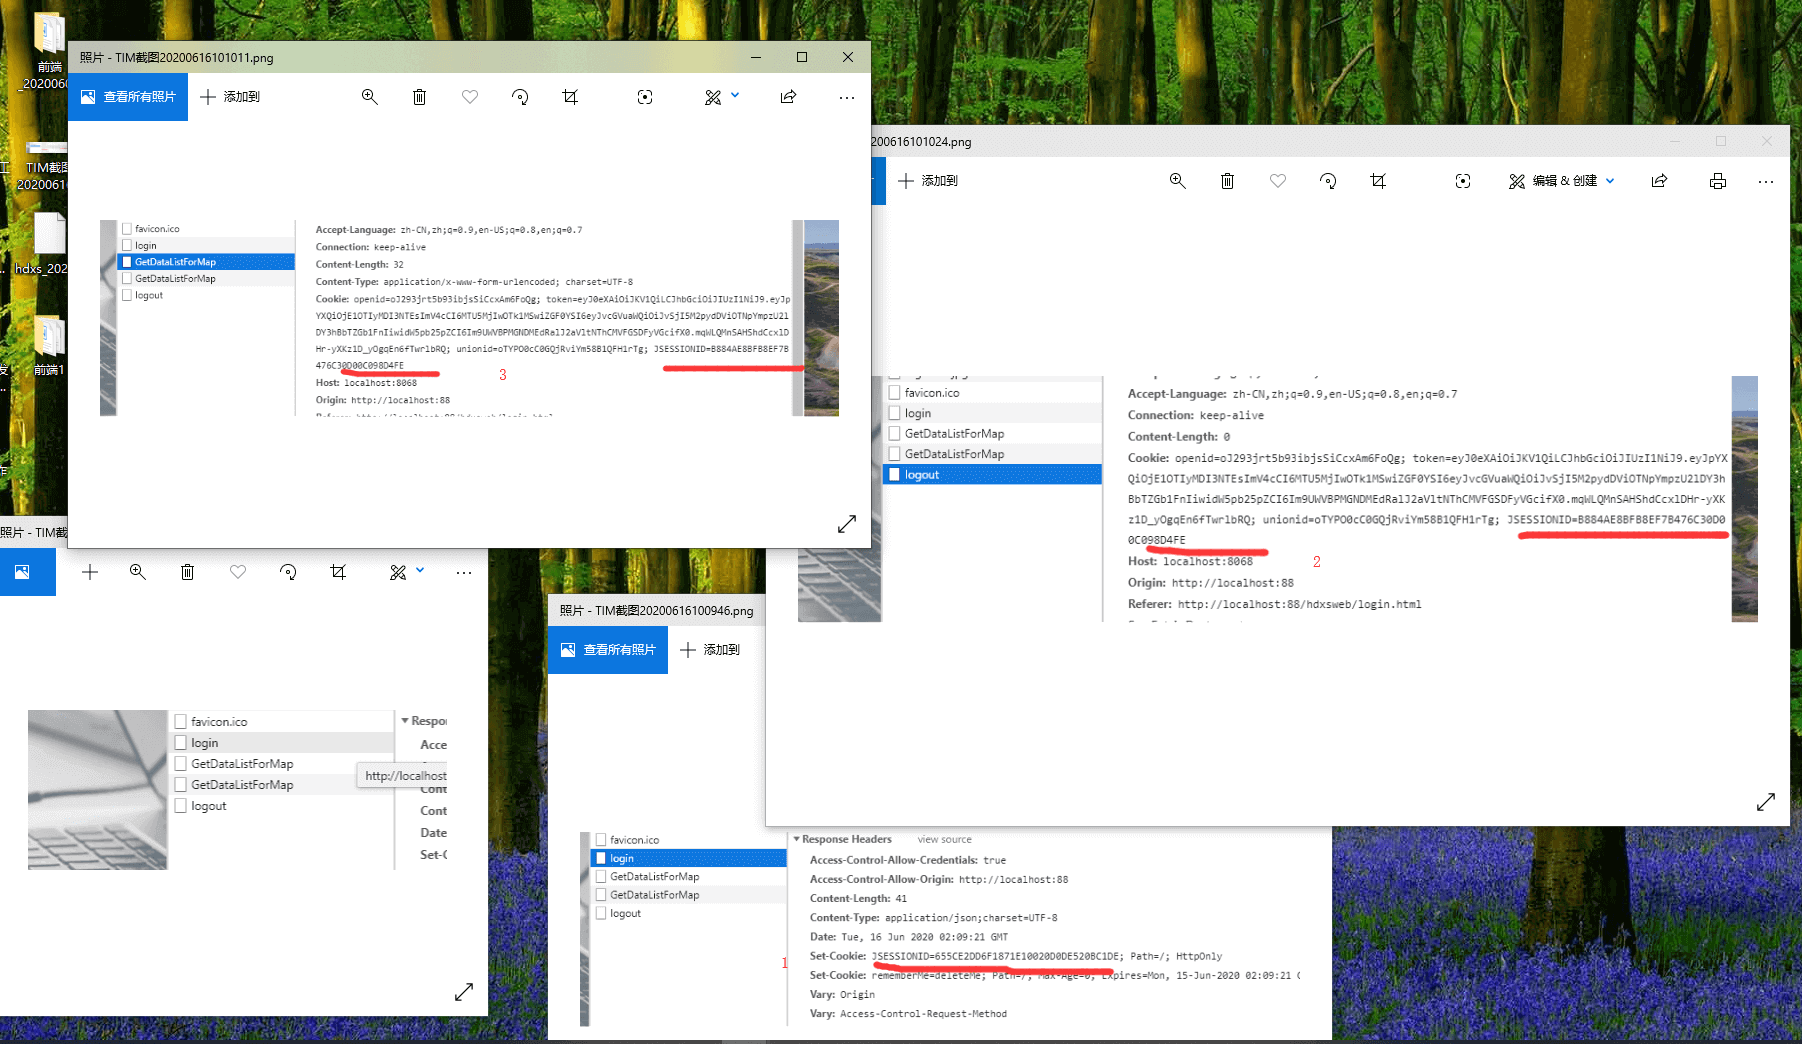Click 添加到 in bottom-center Photos window
This screenshot has height=1044, width=1802.
710,650
